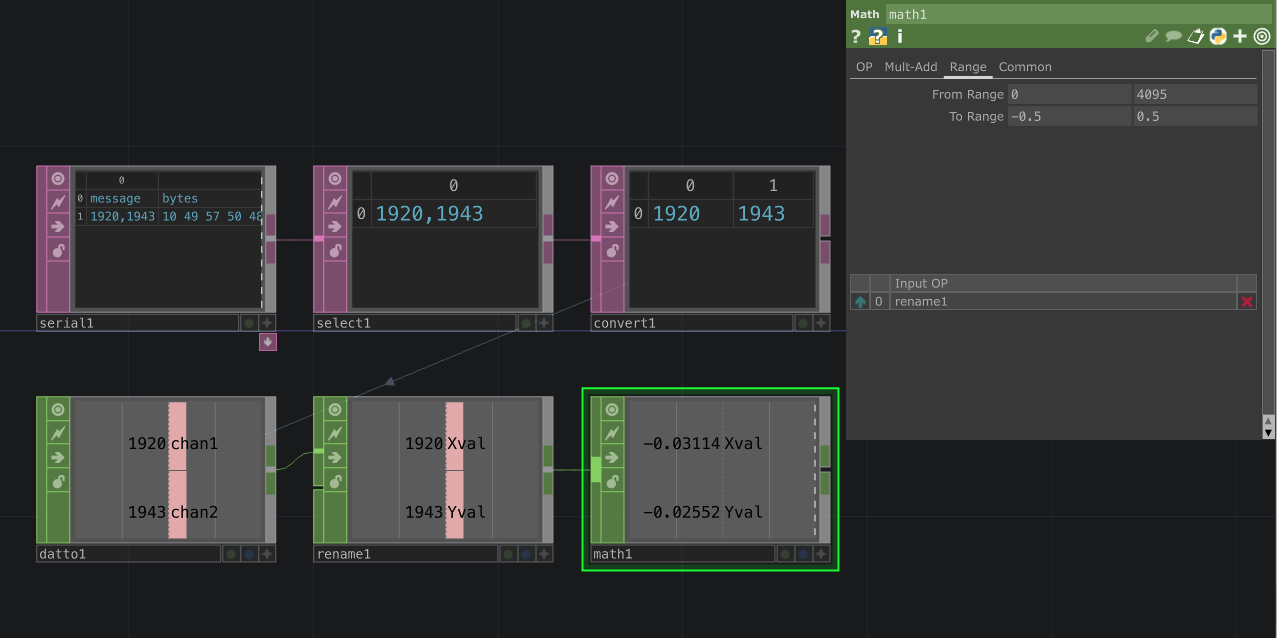Click the copy parameters clipboard icon

point(1195,36)
